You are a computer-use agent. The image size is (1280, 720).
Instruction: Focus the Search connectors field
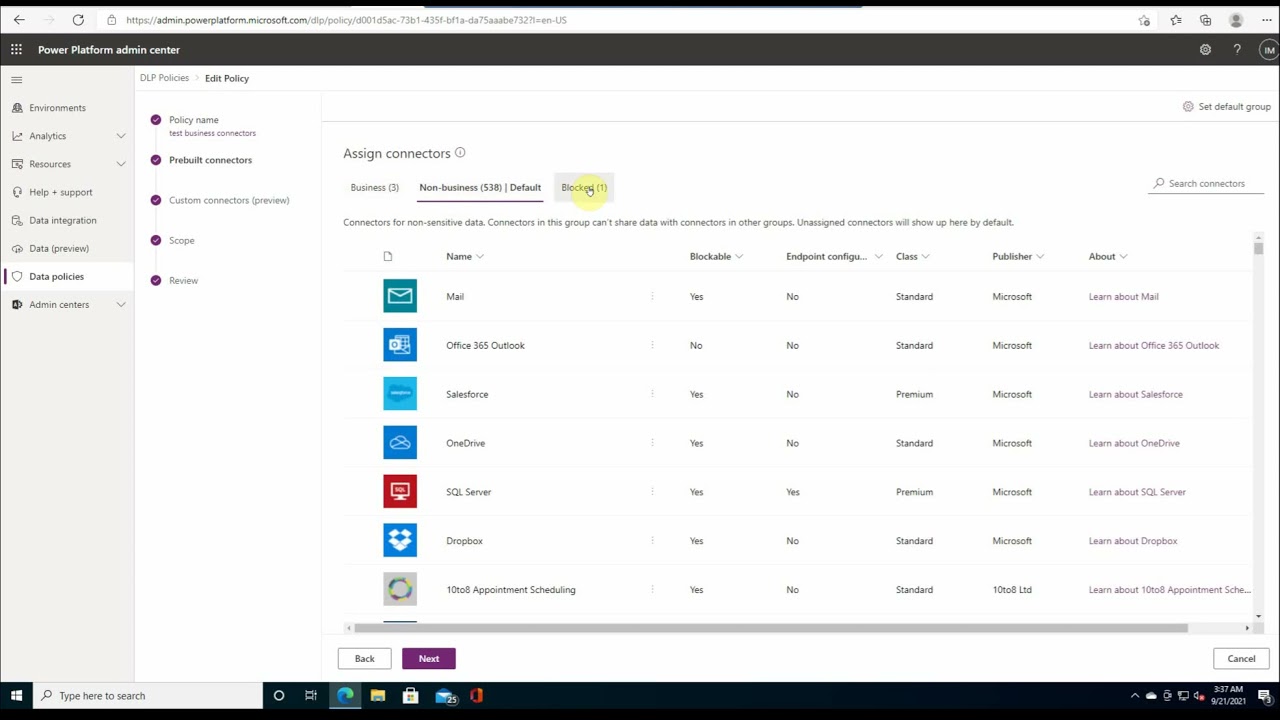(x=1207, y=184)
